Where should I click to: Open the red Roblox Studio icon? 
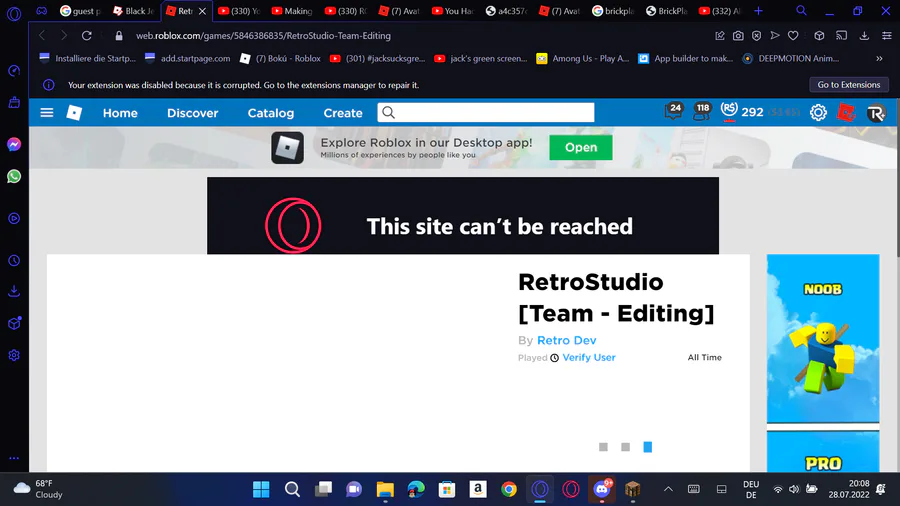tap(846, 112)
